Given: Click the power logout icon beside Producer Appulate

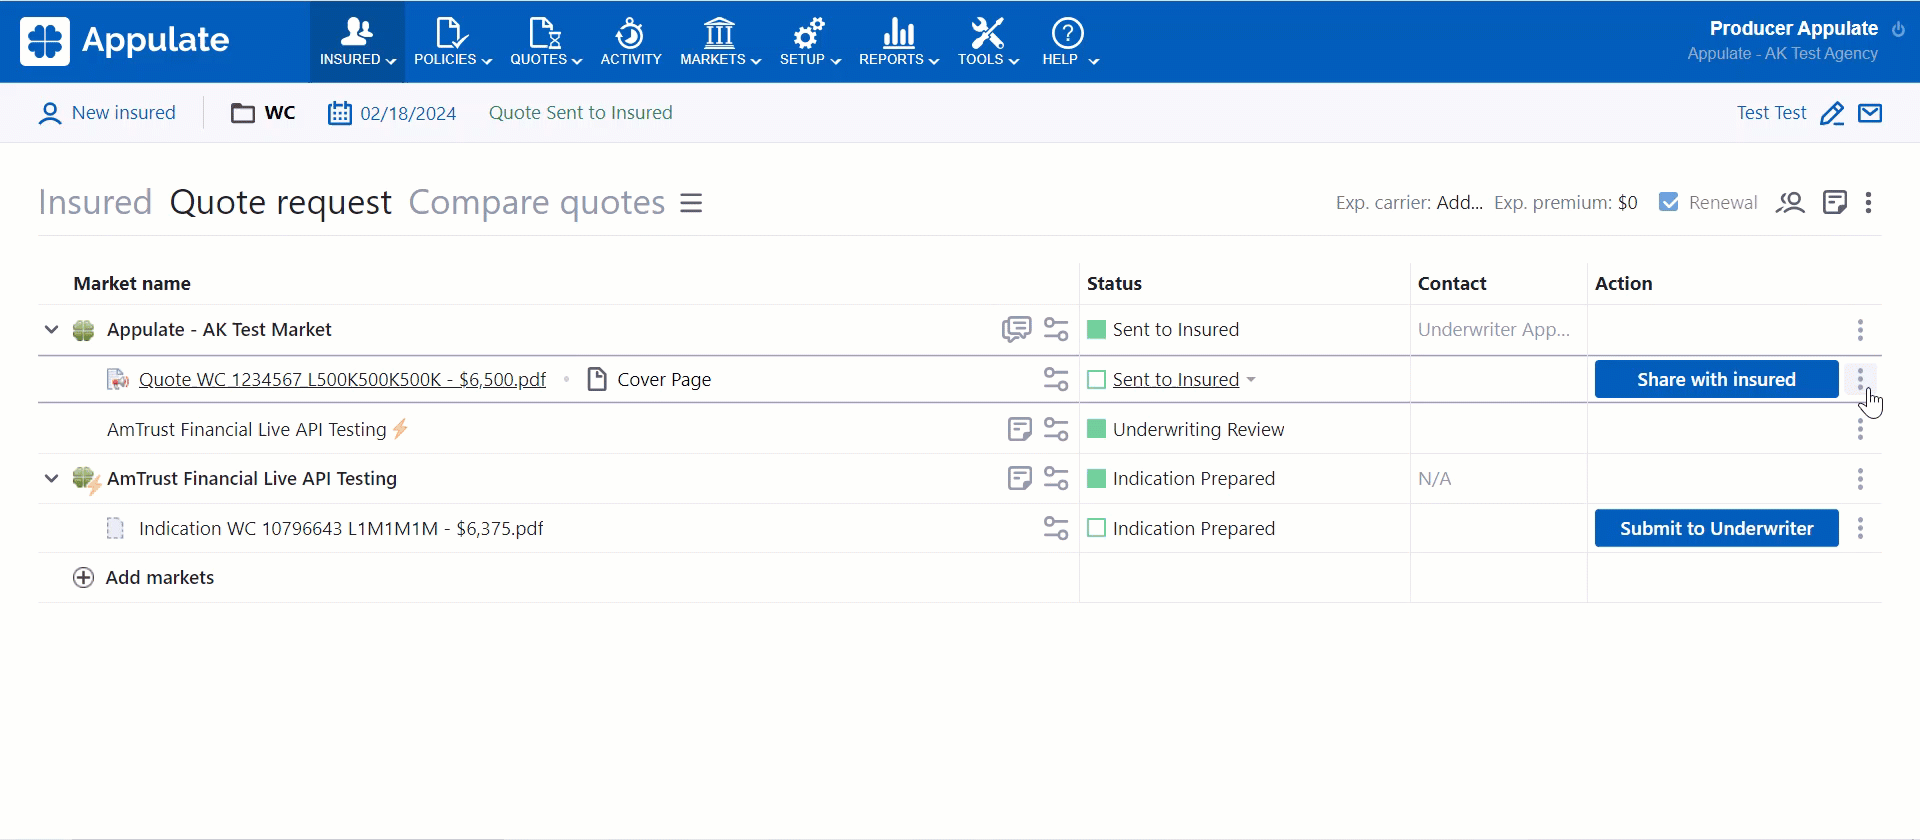Looking at the screenshot, I should tap(1898, 29).
